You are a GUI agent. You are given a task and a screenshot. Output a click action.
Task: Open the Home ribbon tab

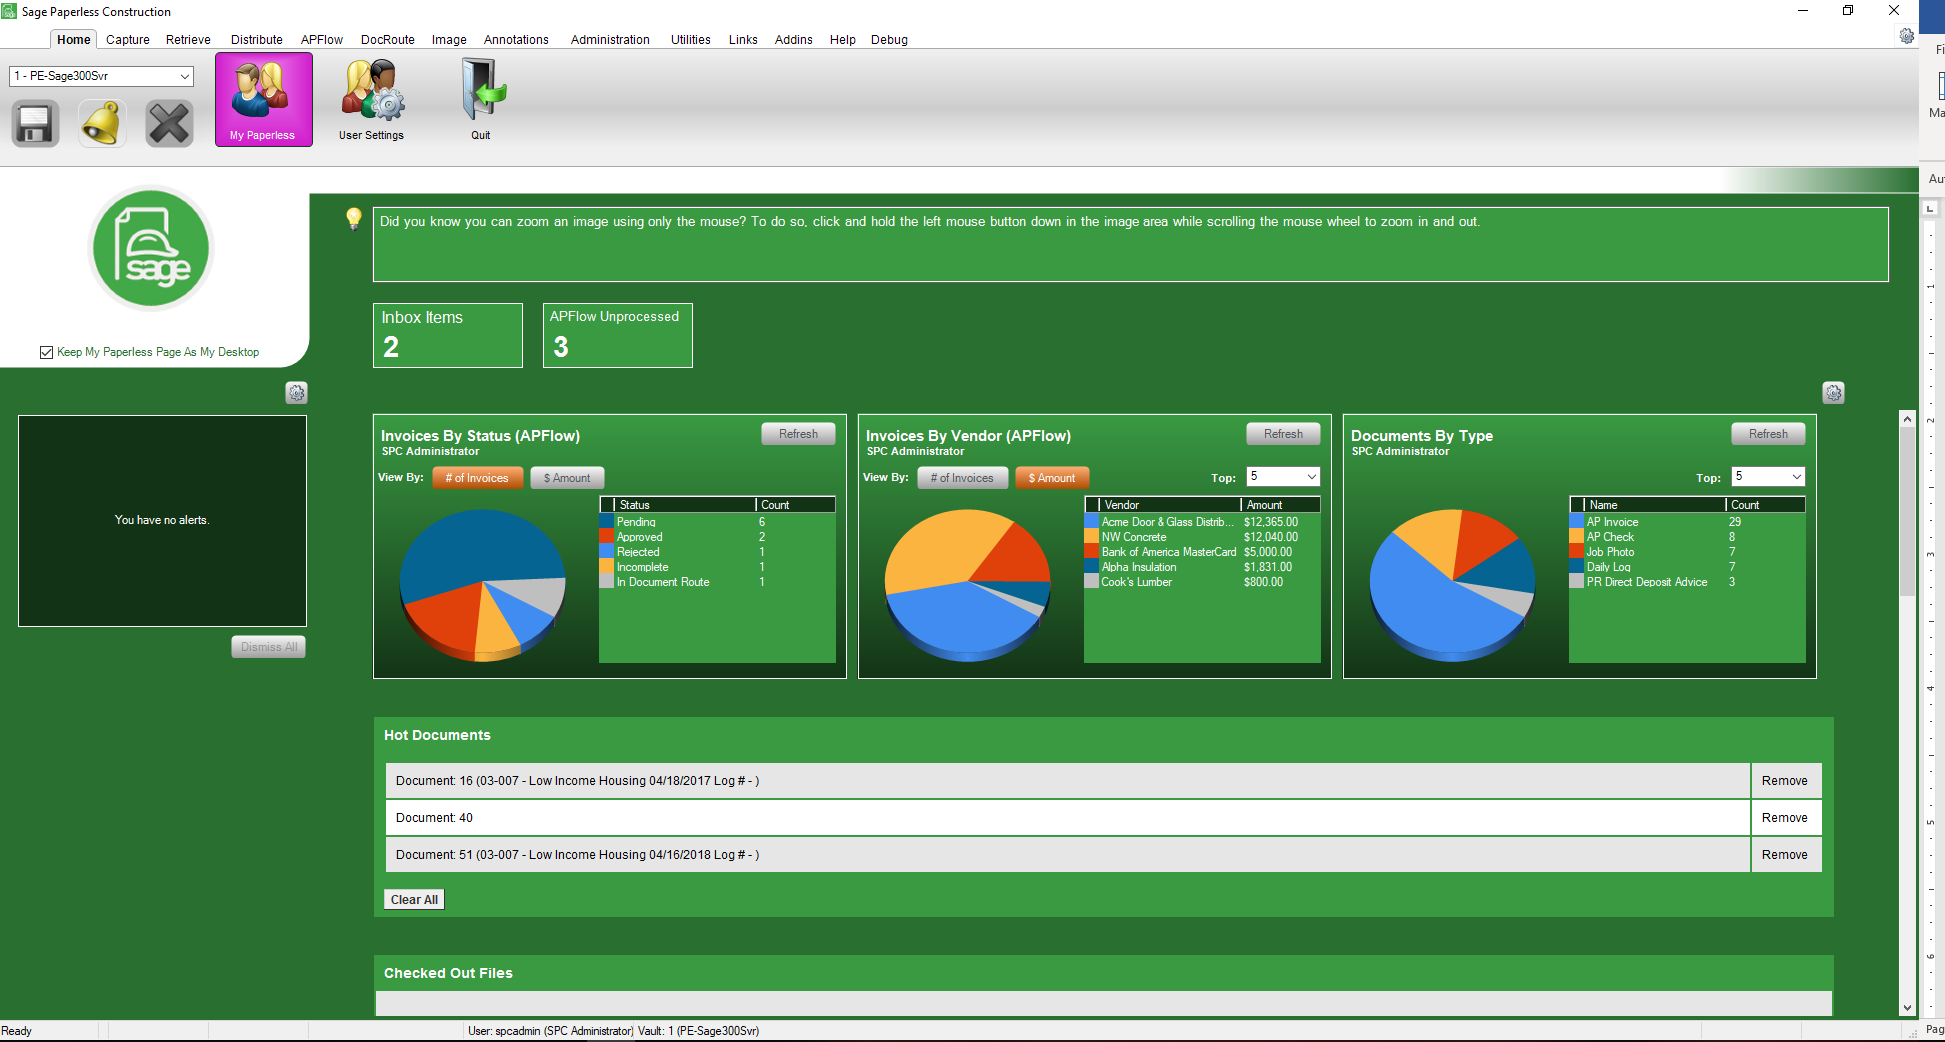pyautogui.click(x=73, y=40)
